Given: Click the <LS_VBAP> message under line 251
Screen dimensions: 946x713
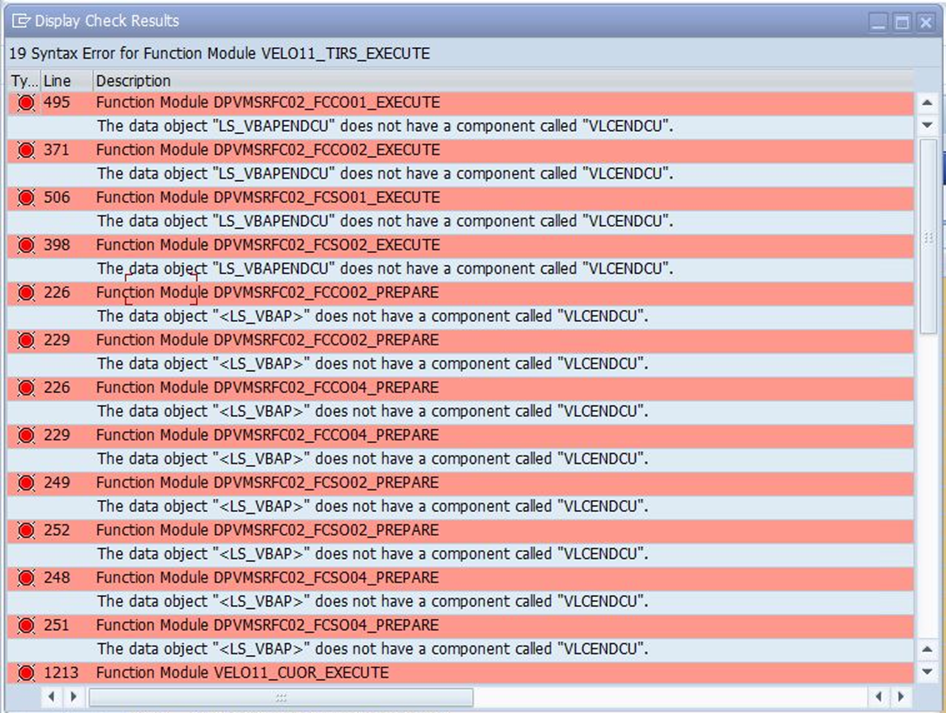Looking at the screenshot, I should [x=373, y=649].
